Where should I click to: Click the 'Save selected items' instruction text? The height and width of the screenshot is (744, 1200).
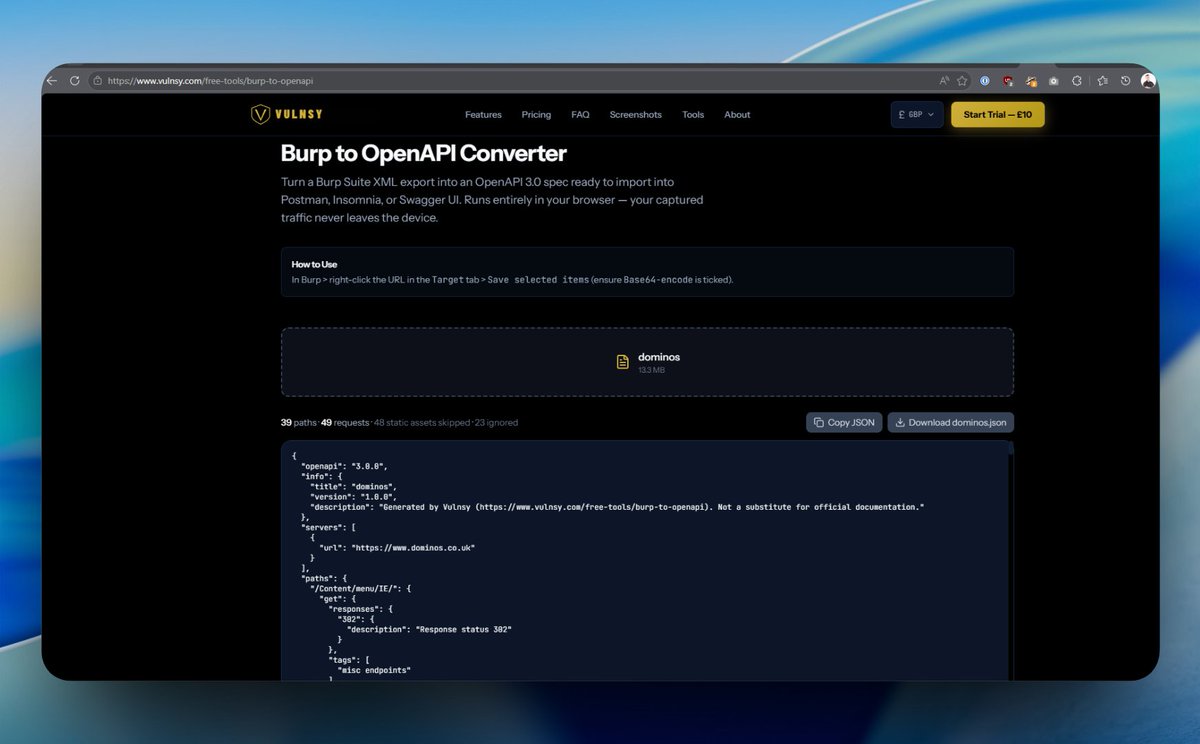click(x=538, y=280)
